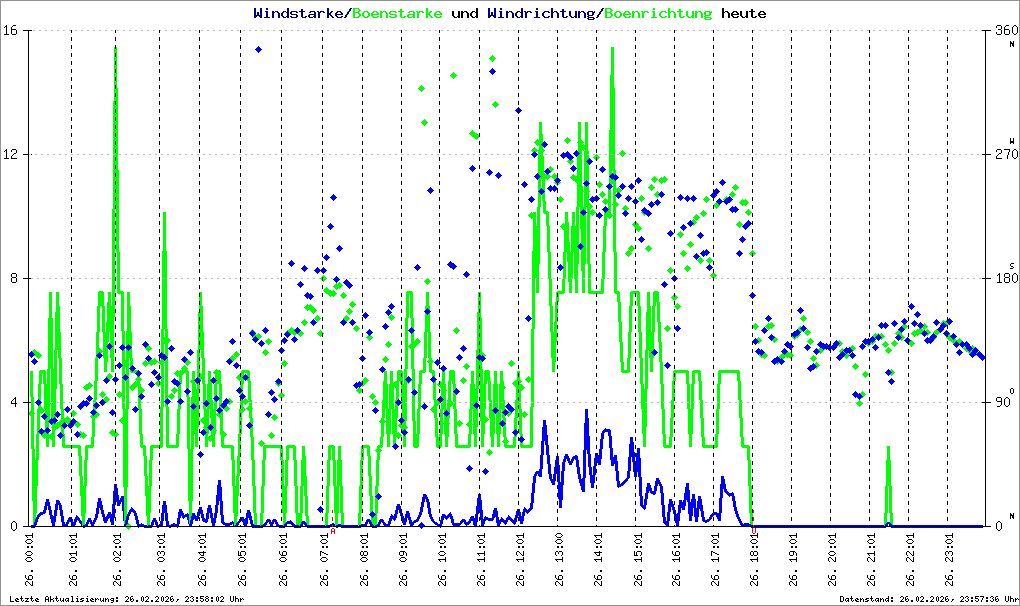Click the time label 26. 21:01

point(870,559)
